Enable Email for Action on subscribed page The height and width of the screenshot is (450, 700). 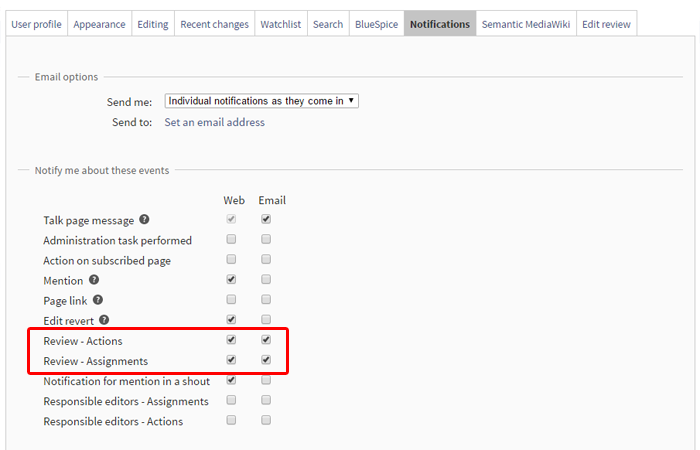(266, 260)
